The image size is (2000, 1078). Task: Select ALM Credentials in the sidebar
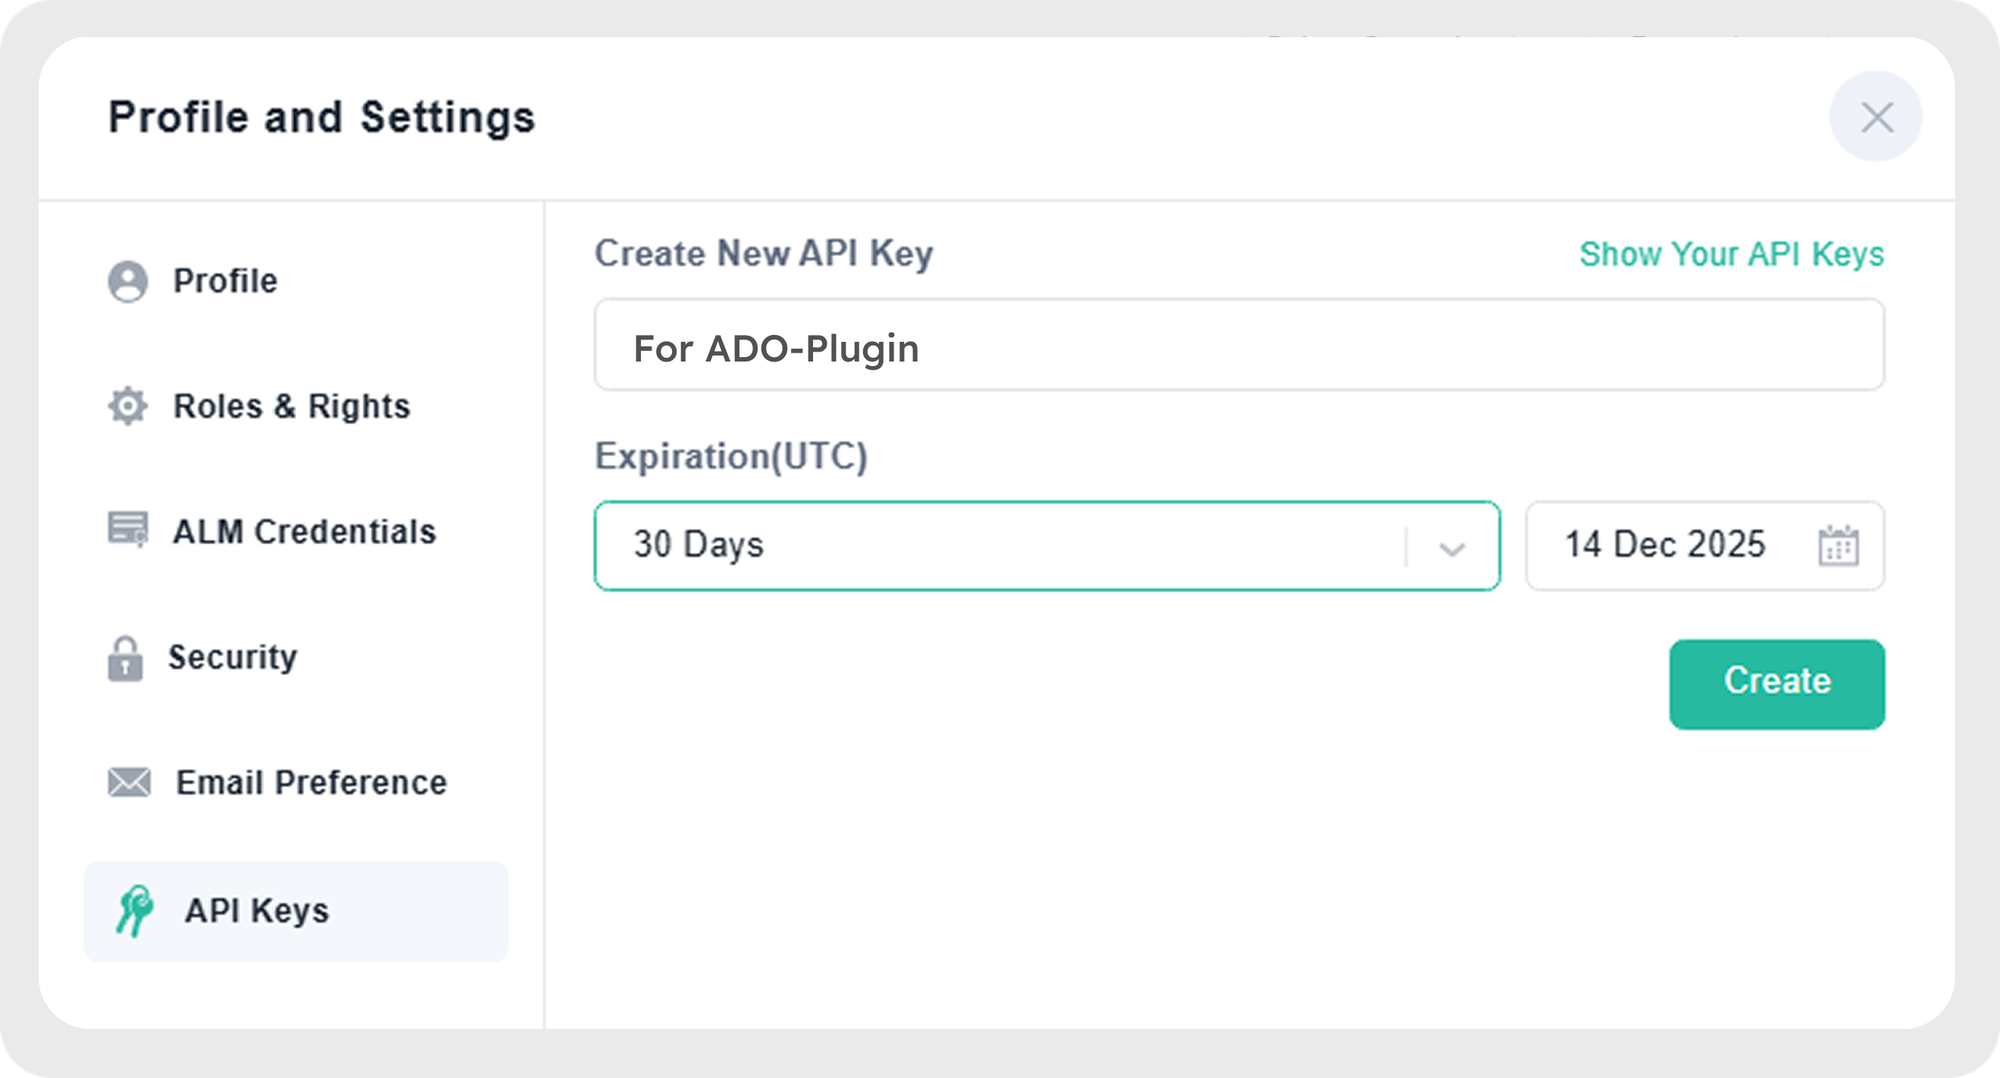pyautogui.click(x=304, y=531)
